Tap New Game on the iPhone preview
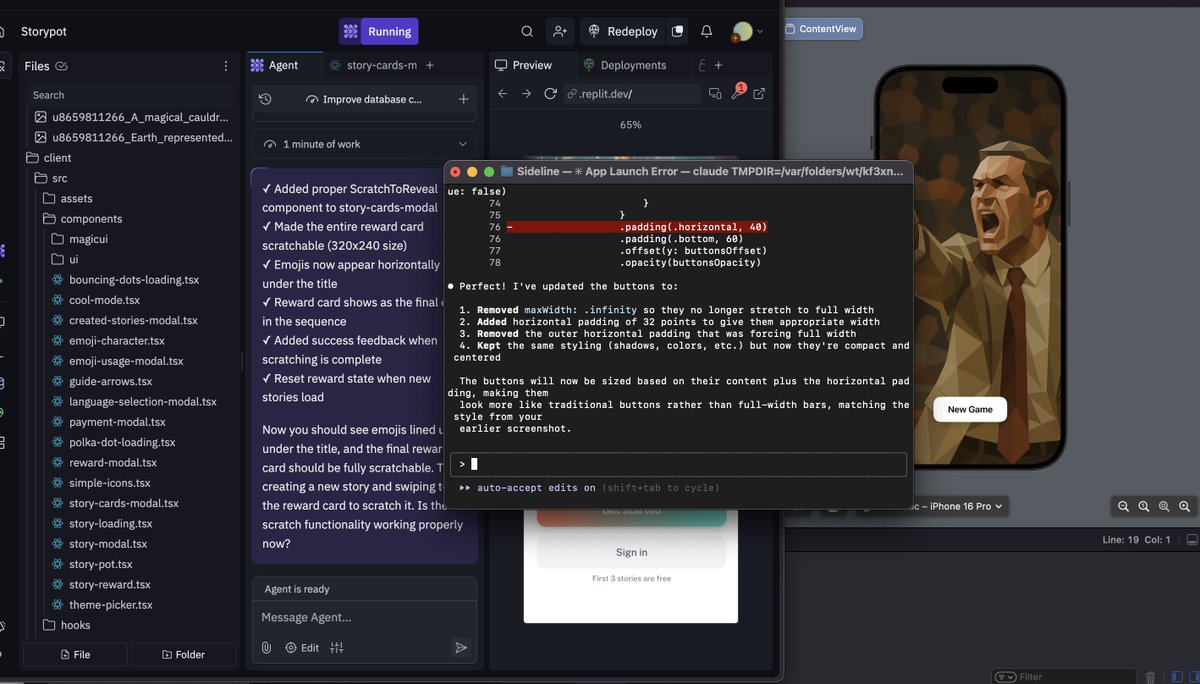 [970, 409]
